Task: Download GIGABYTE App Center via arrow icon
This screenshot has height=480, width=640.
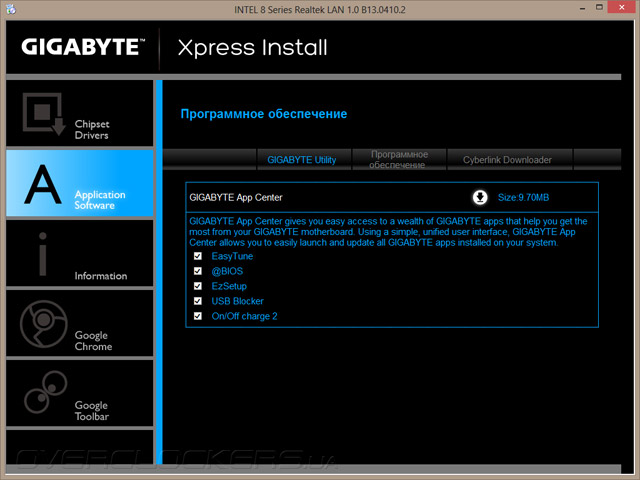Action: pyautogui.click(x=480, y=197)
